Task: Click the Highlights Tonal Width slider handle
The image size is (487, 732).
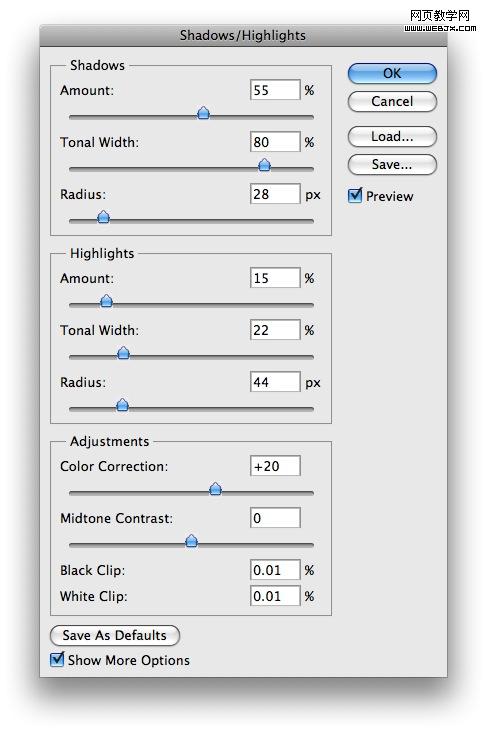Action: click(x=123, y=353)
